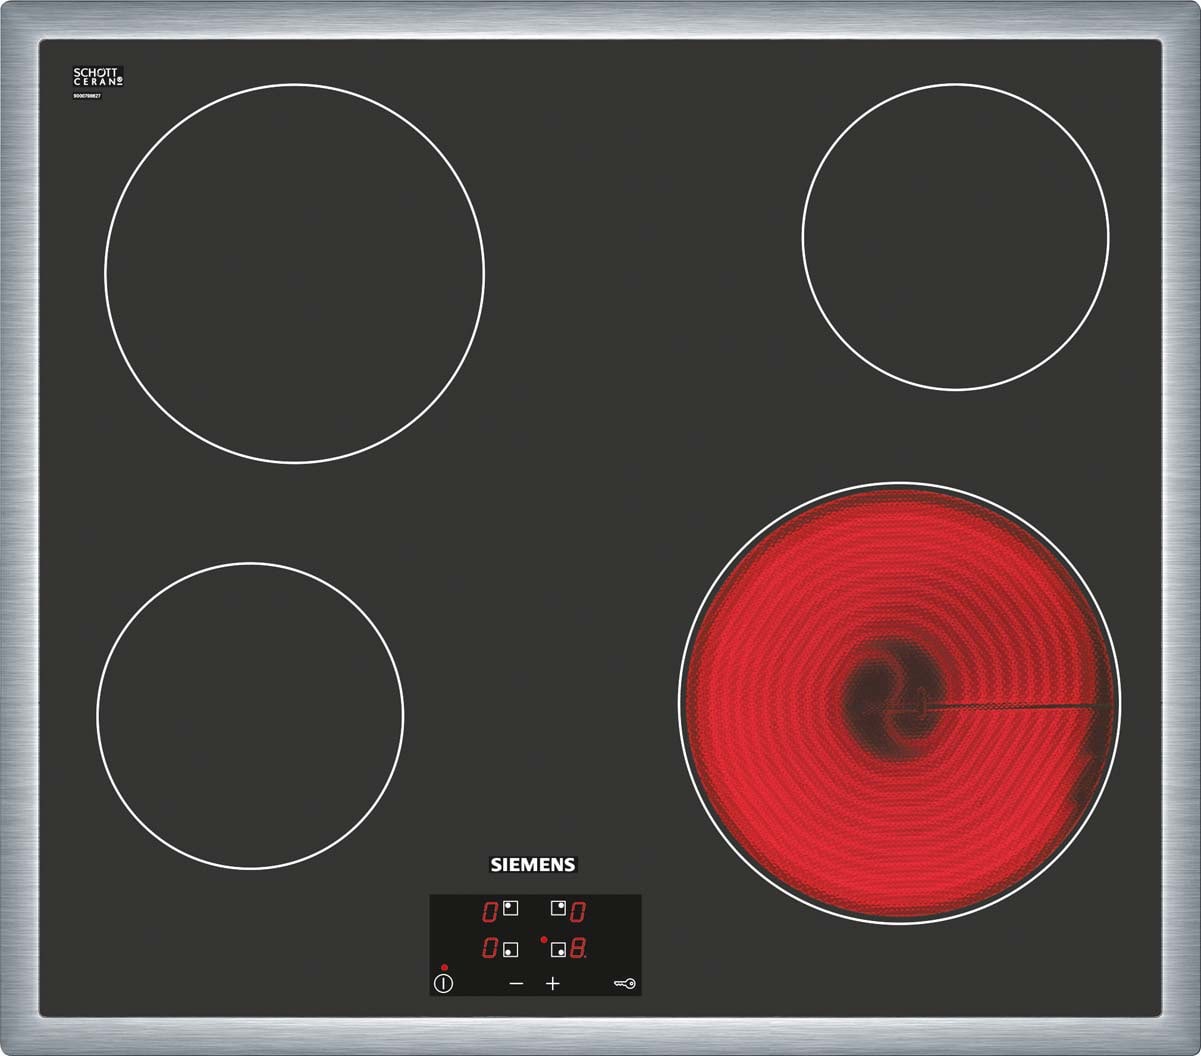1201x1056 pixels.
Task: Touch the front-left cooking zone ring
Action: (250, 715)
